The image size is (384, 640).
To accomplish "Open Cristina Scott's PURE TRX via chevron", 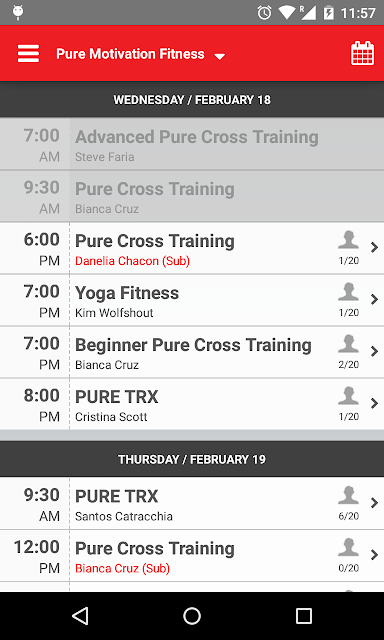I will [374, 403].
